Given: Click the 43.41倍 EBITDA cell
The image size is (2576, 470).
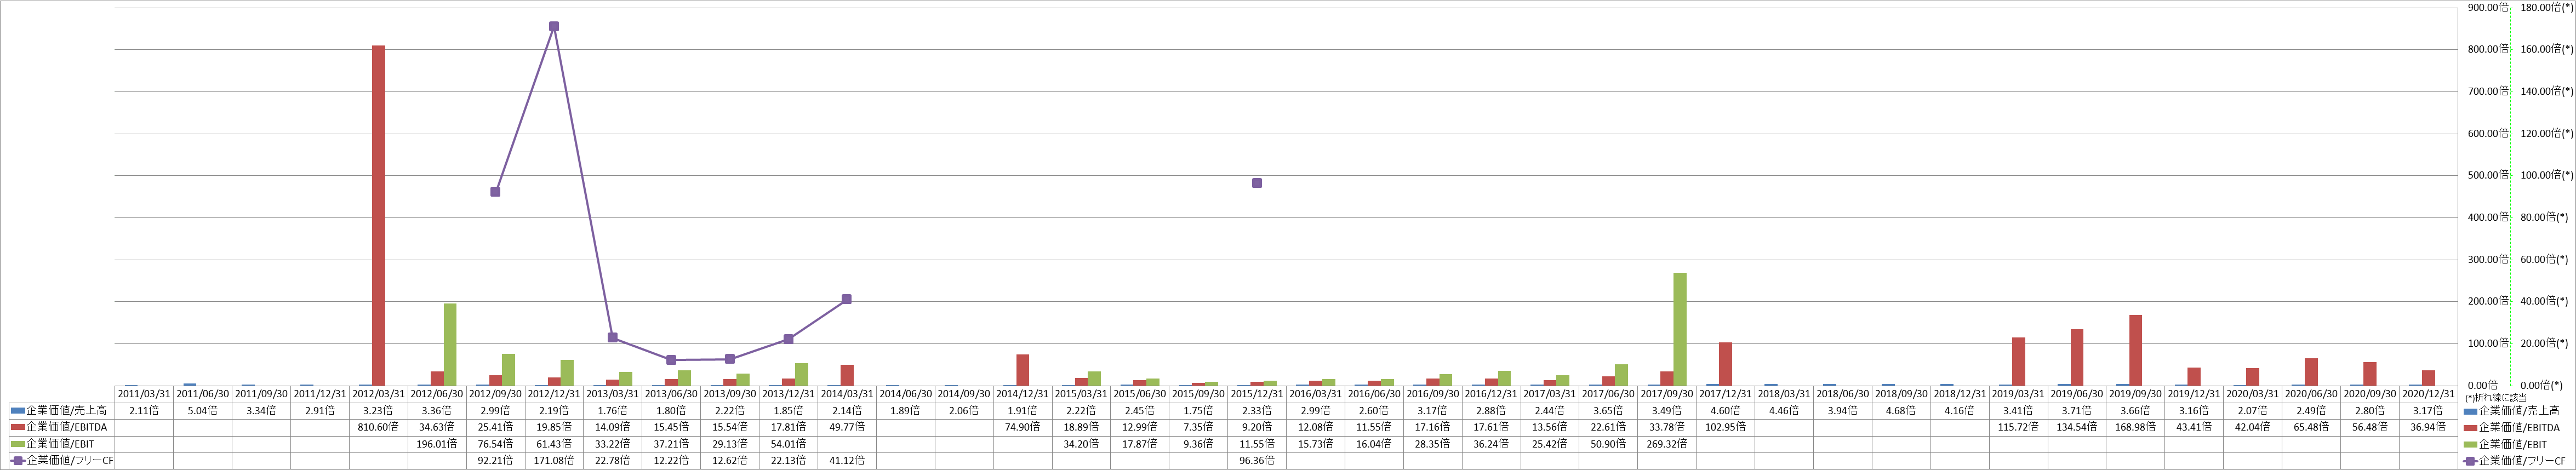Looking at the screenshot, I should [x=2195, y=427].
